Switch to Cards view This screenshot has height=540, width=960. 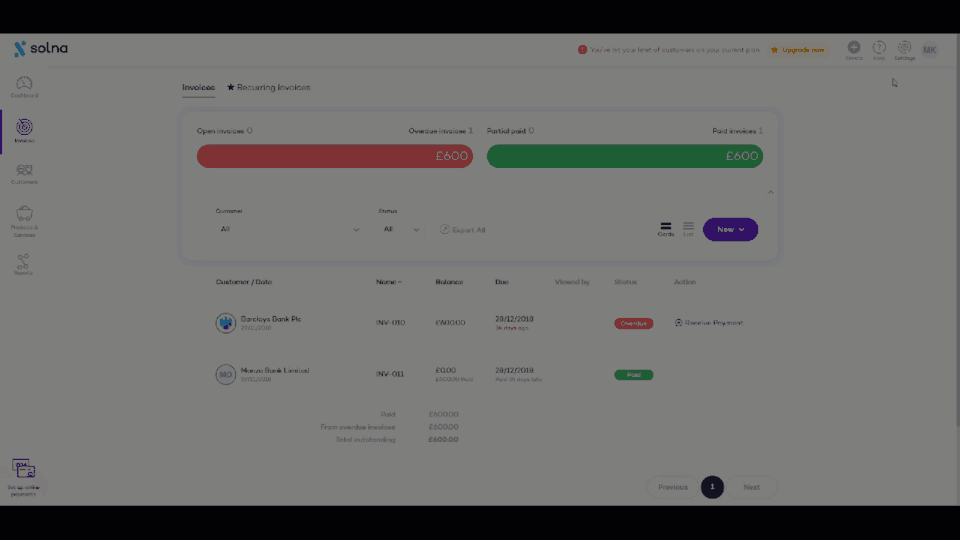tap(666, 229)
